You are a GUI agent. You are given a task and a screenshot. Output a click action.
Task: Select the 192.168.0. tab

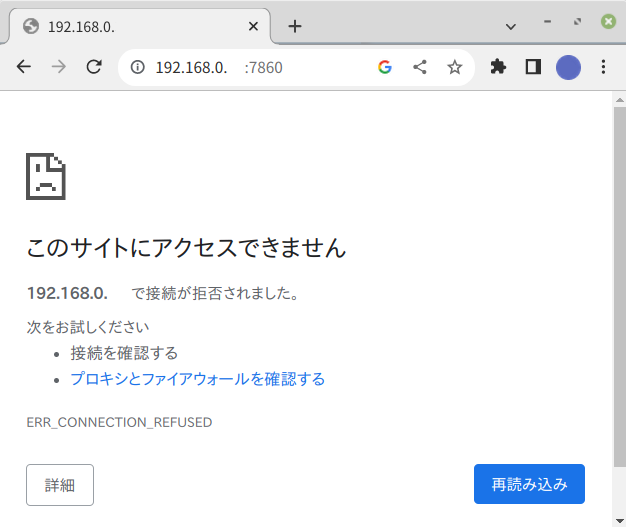click(140, 26)
